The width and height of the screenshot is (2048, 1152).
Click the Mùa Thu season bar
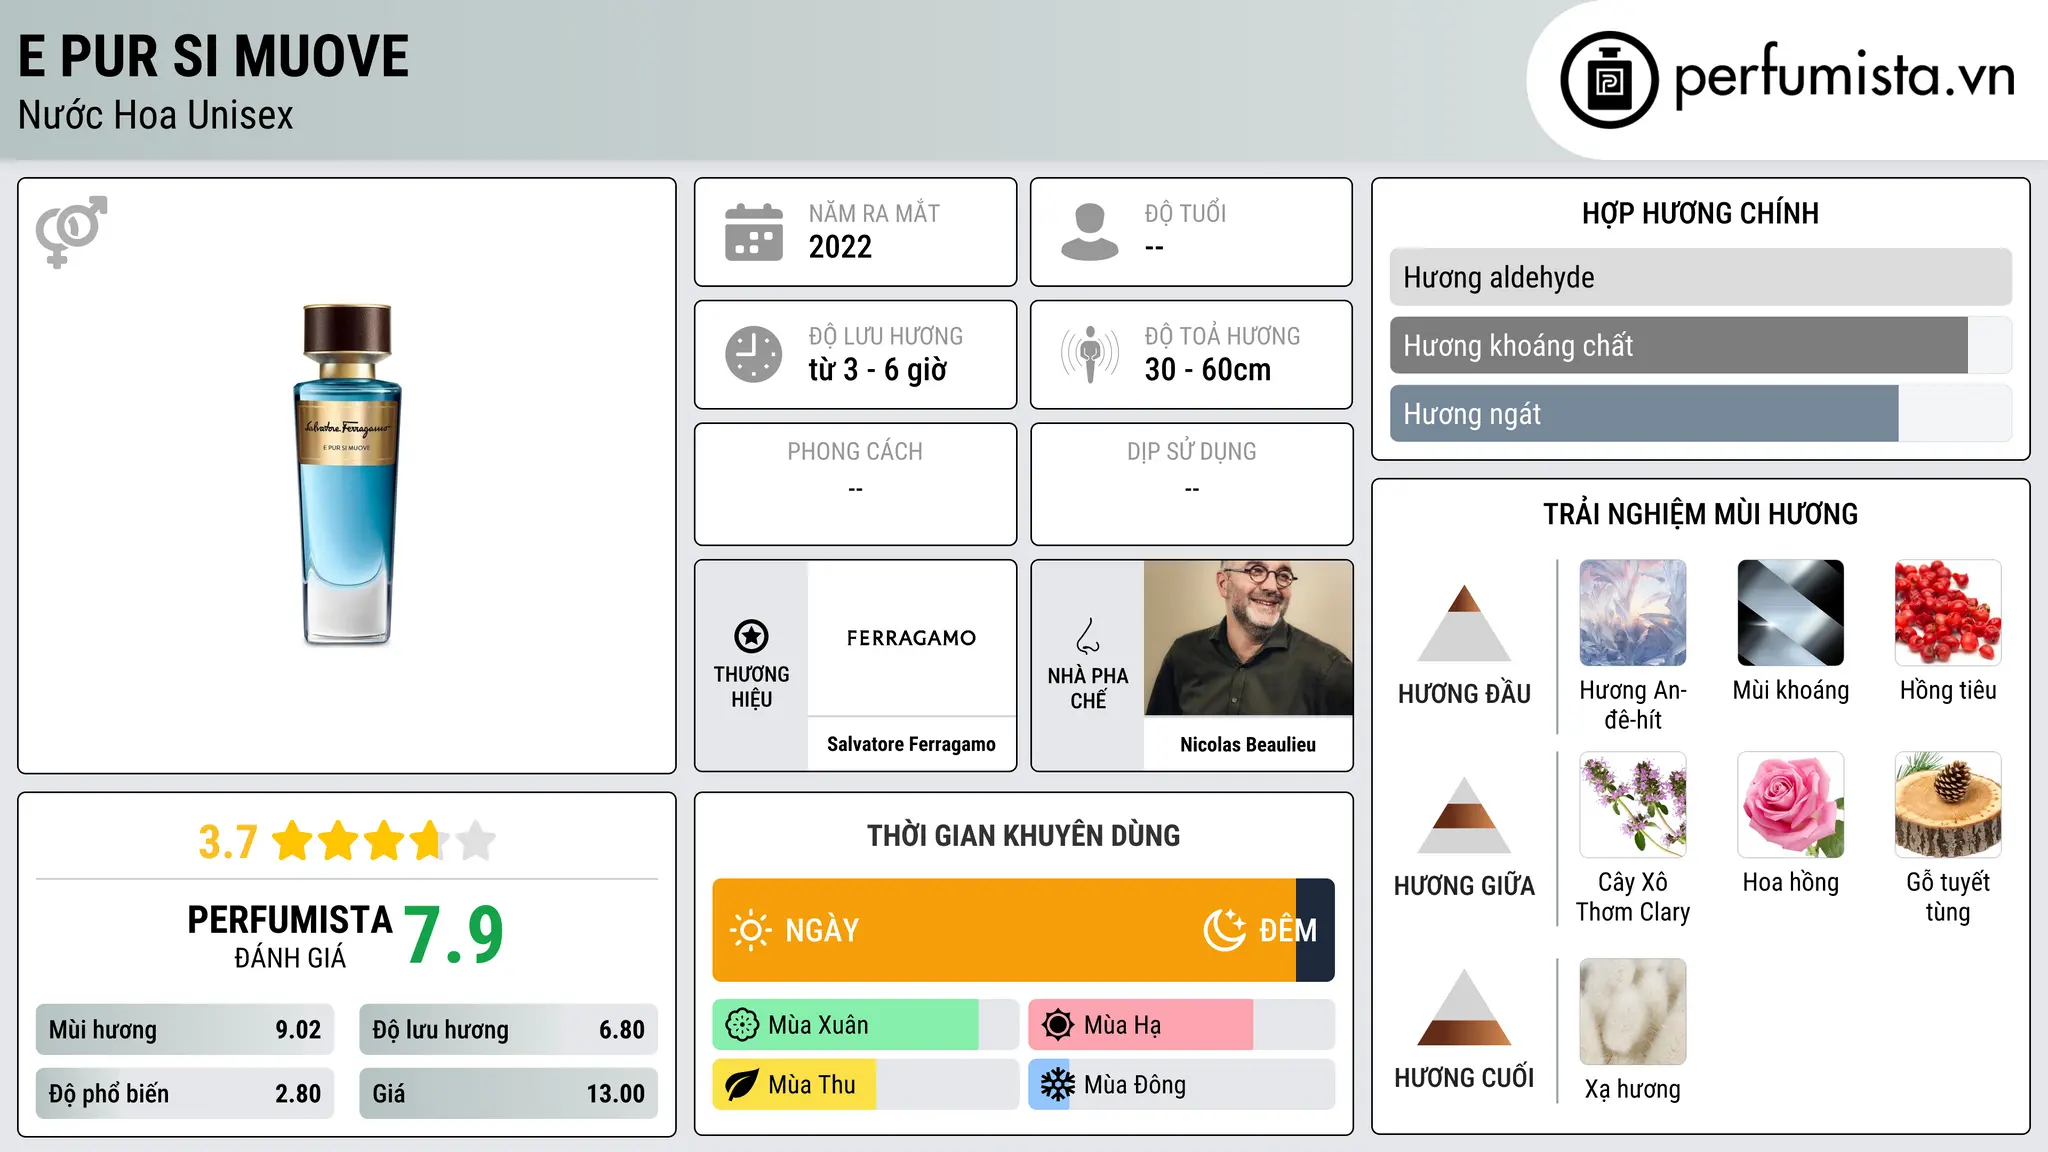(865, 1085)
